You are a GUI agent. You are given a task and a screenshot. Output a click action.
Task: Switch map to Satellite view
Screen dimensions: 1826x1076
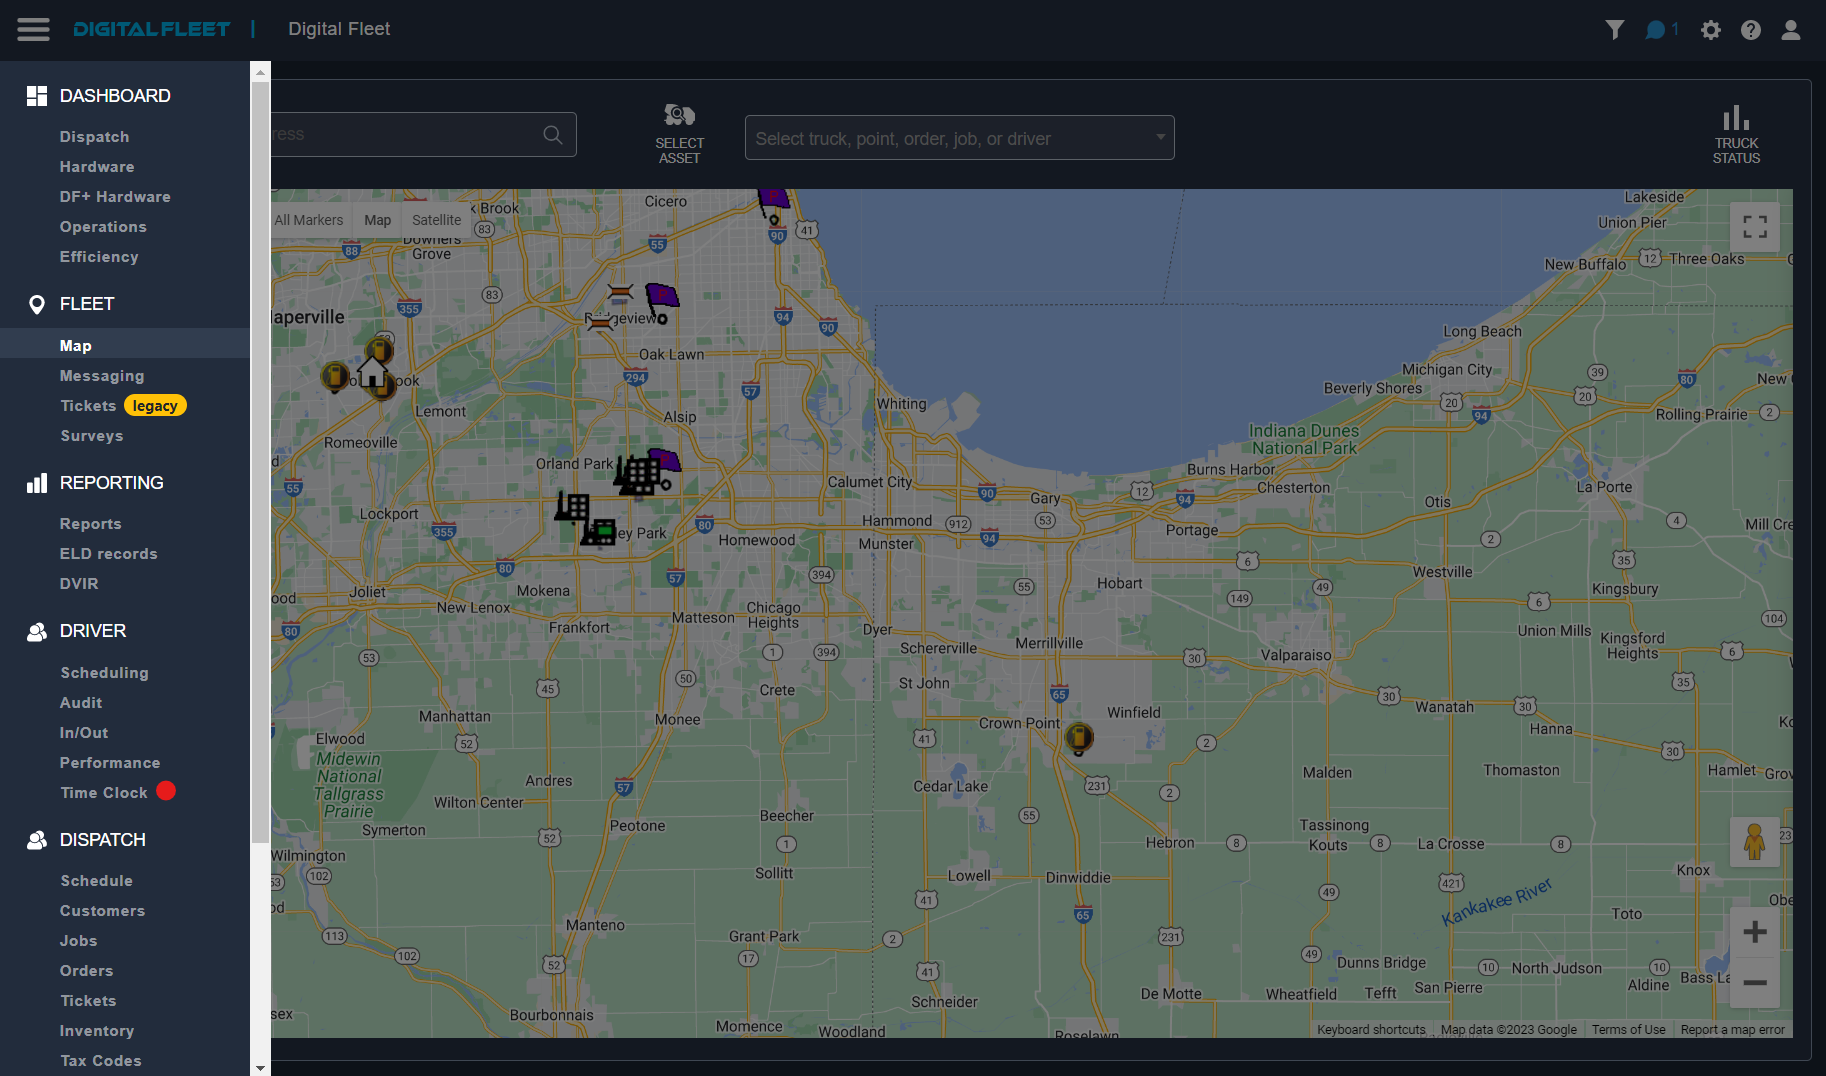point(436,220)
